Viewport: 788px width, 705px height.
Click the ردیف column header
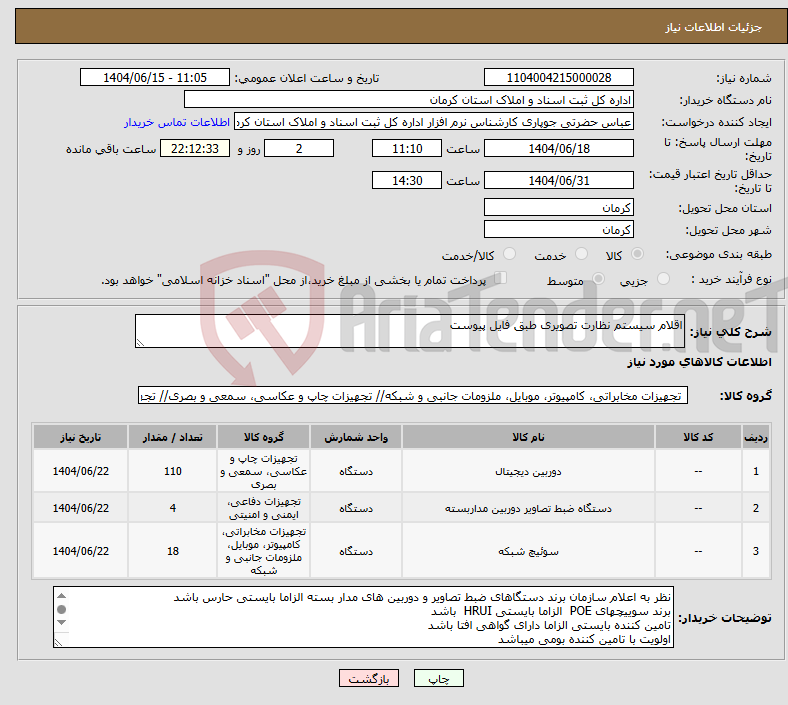[x=756, y=437]
